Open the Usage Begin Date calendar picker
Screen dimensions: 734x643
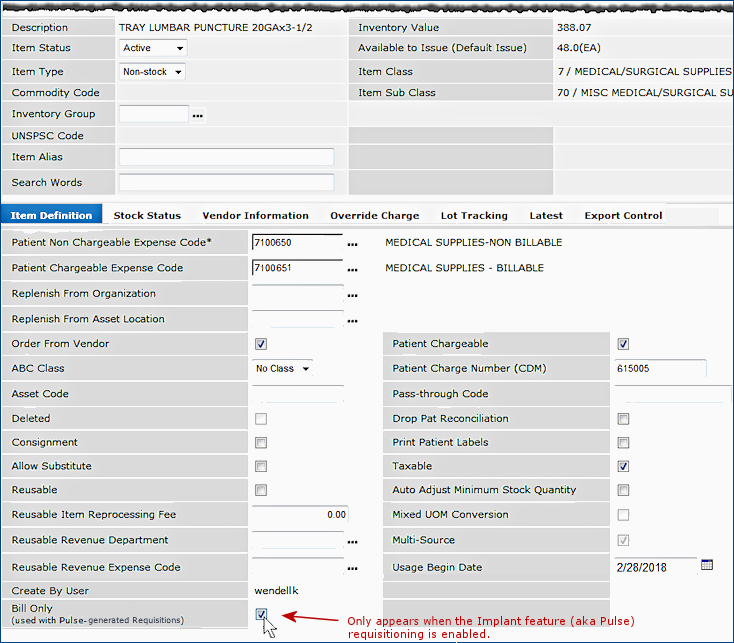pyautogui.click(x=707, y=565)
